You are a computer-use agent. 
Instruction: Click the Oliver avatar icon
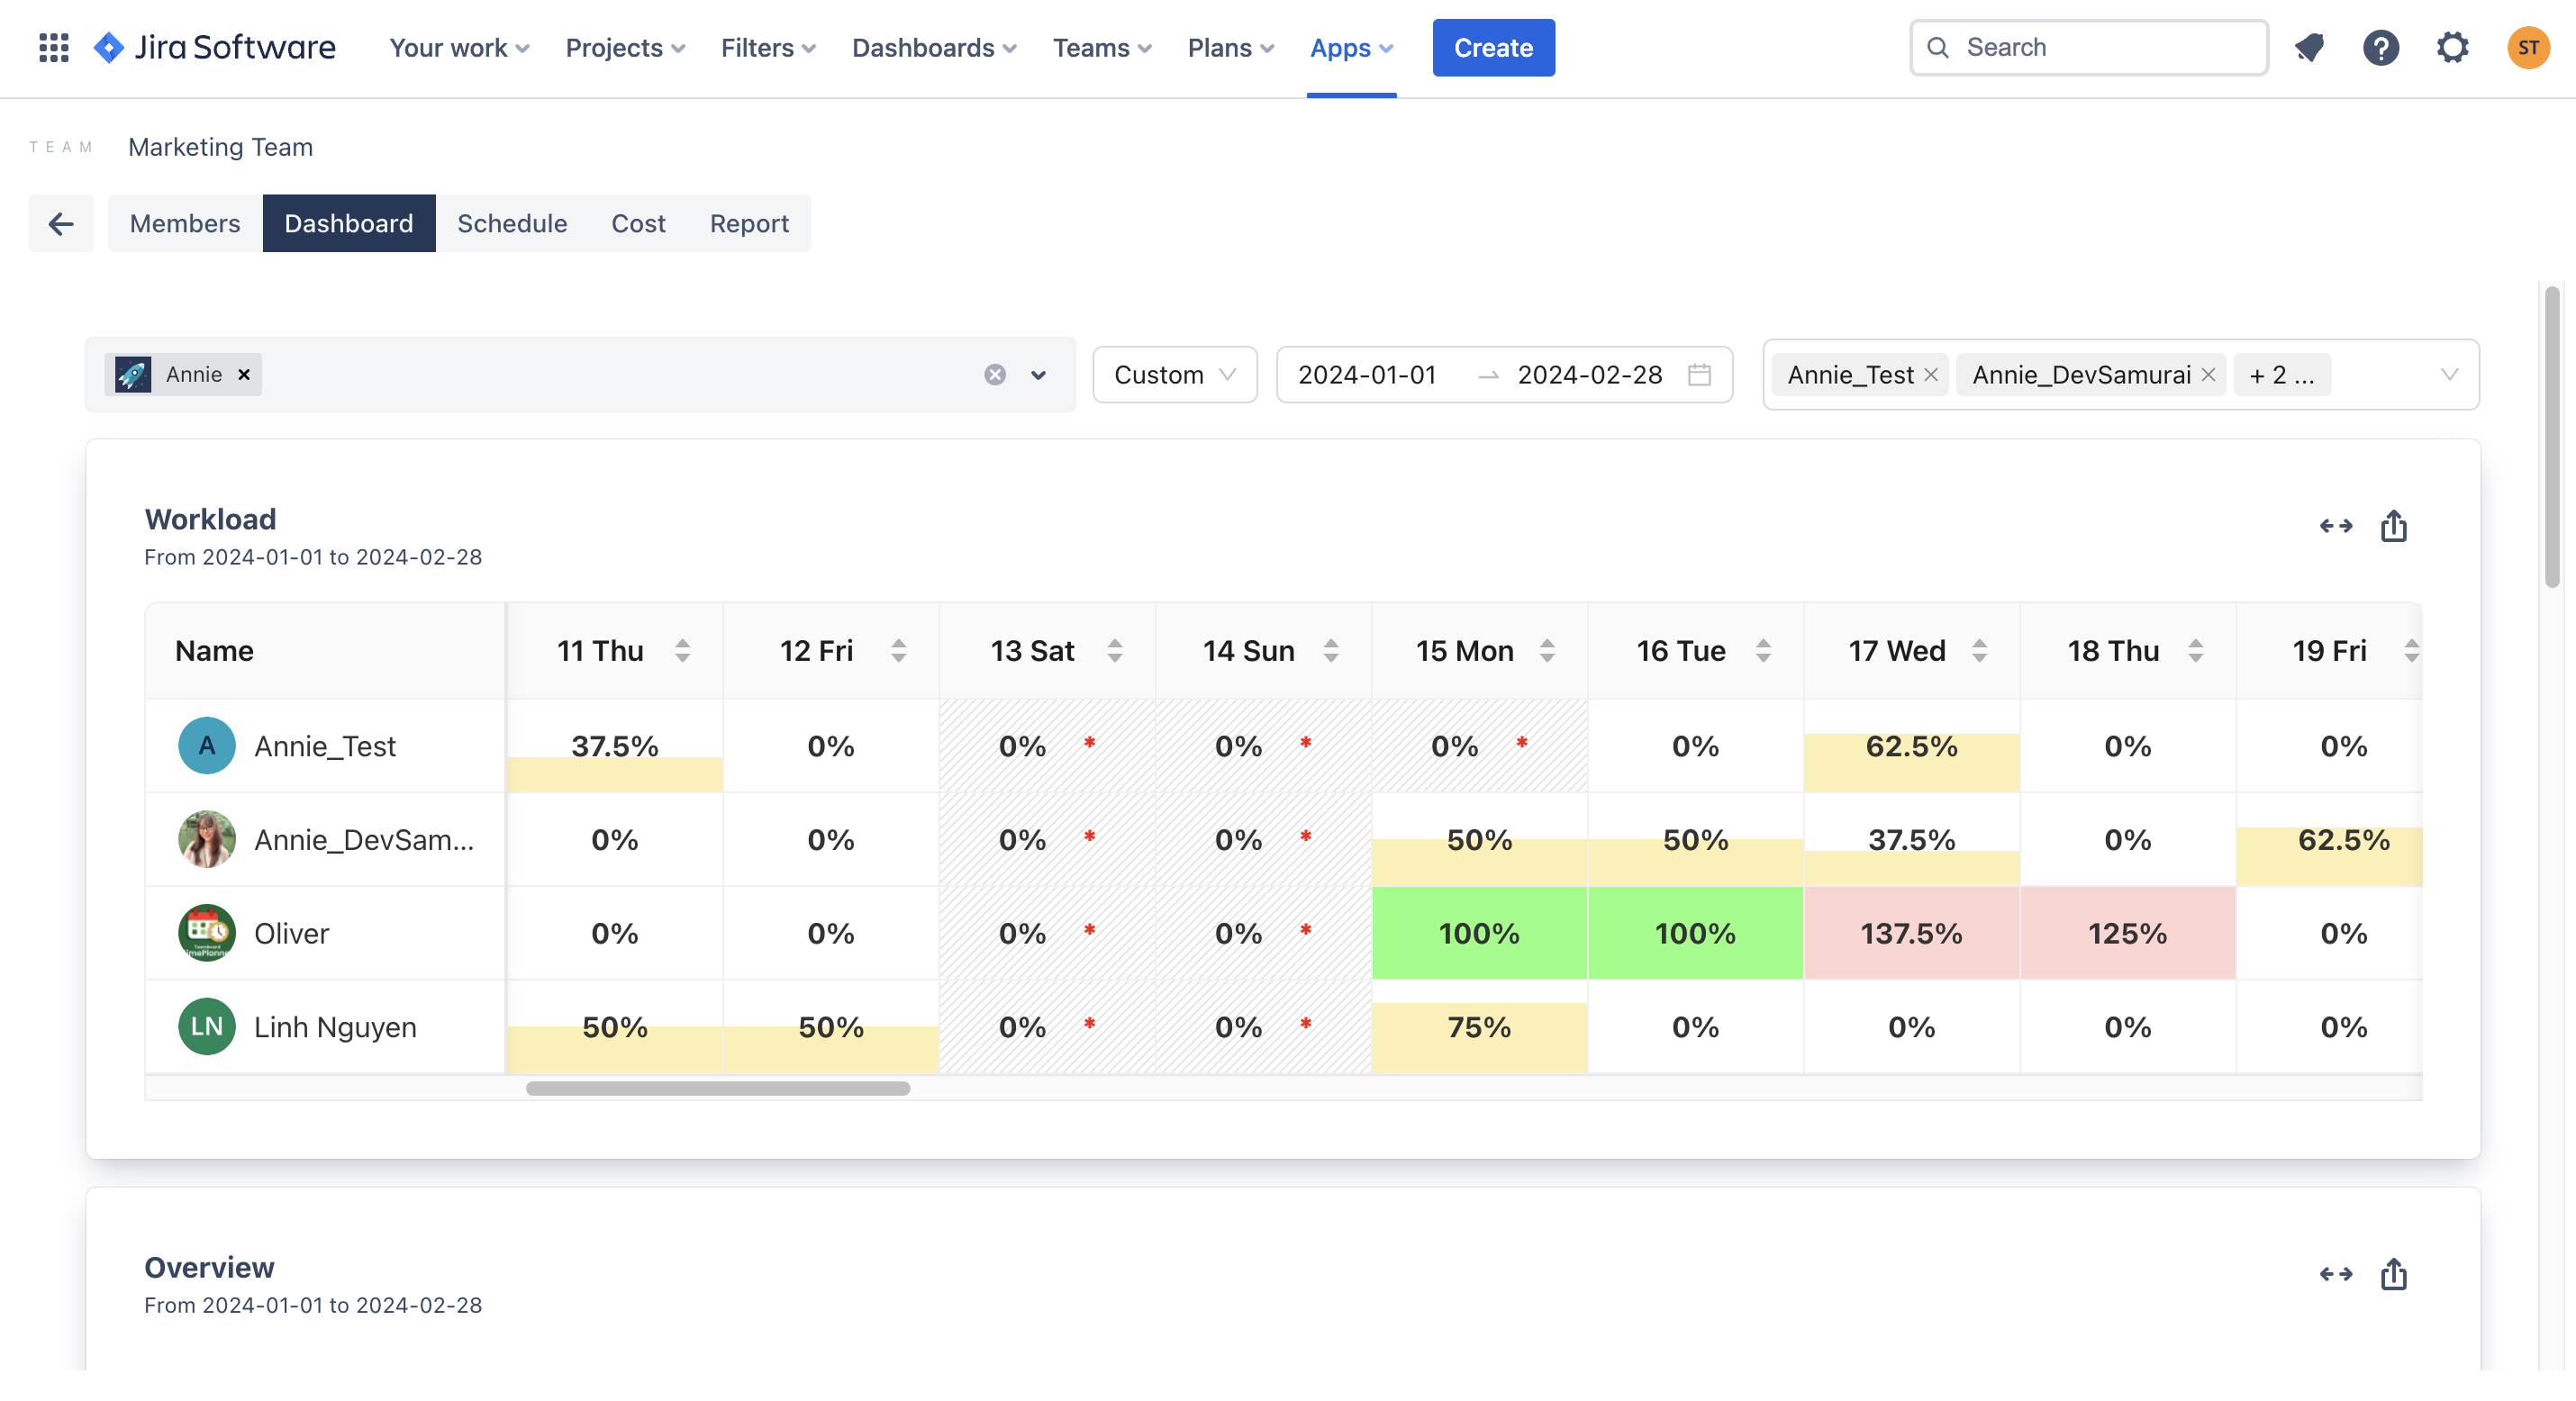click(207, 933)
